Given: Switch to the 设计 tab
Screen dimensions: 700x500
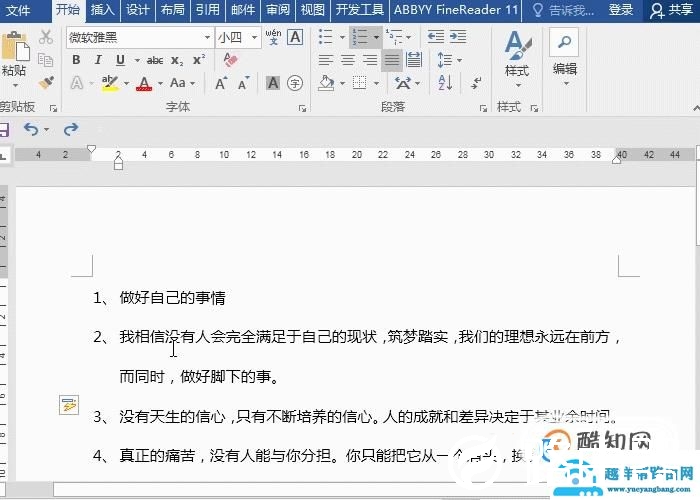Looking at the screenshot, I should click(x=137, y=10).
